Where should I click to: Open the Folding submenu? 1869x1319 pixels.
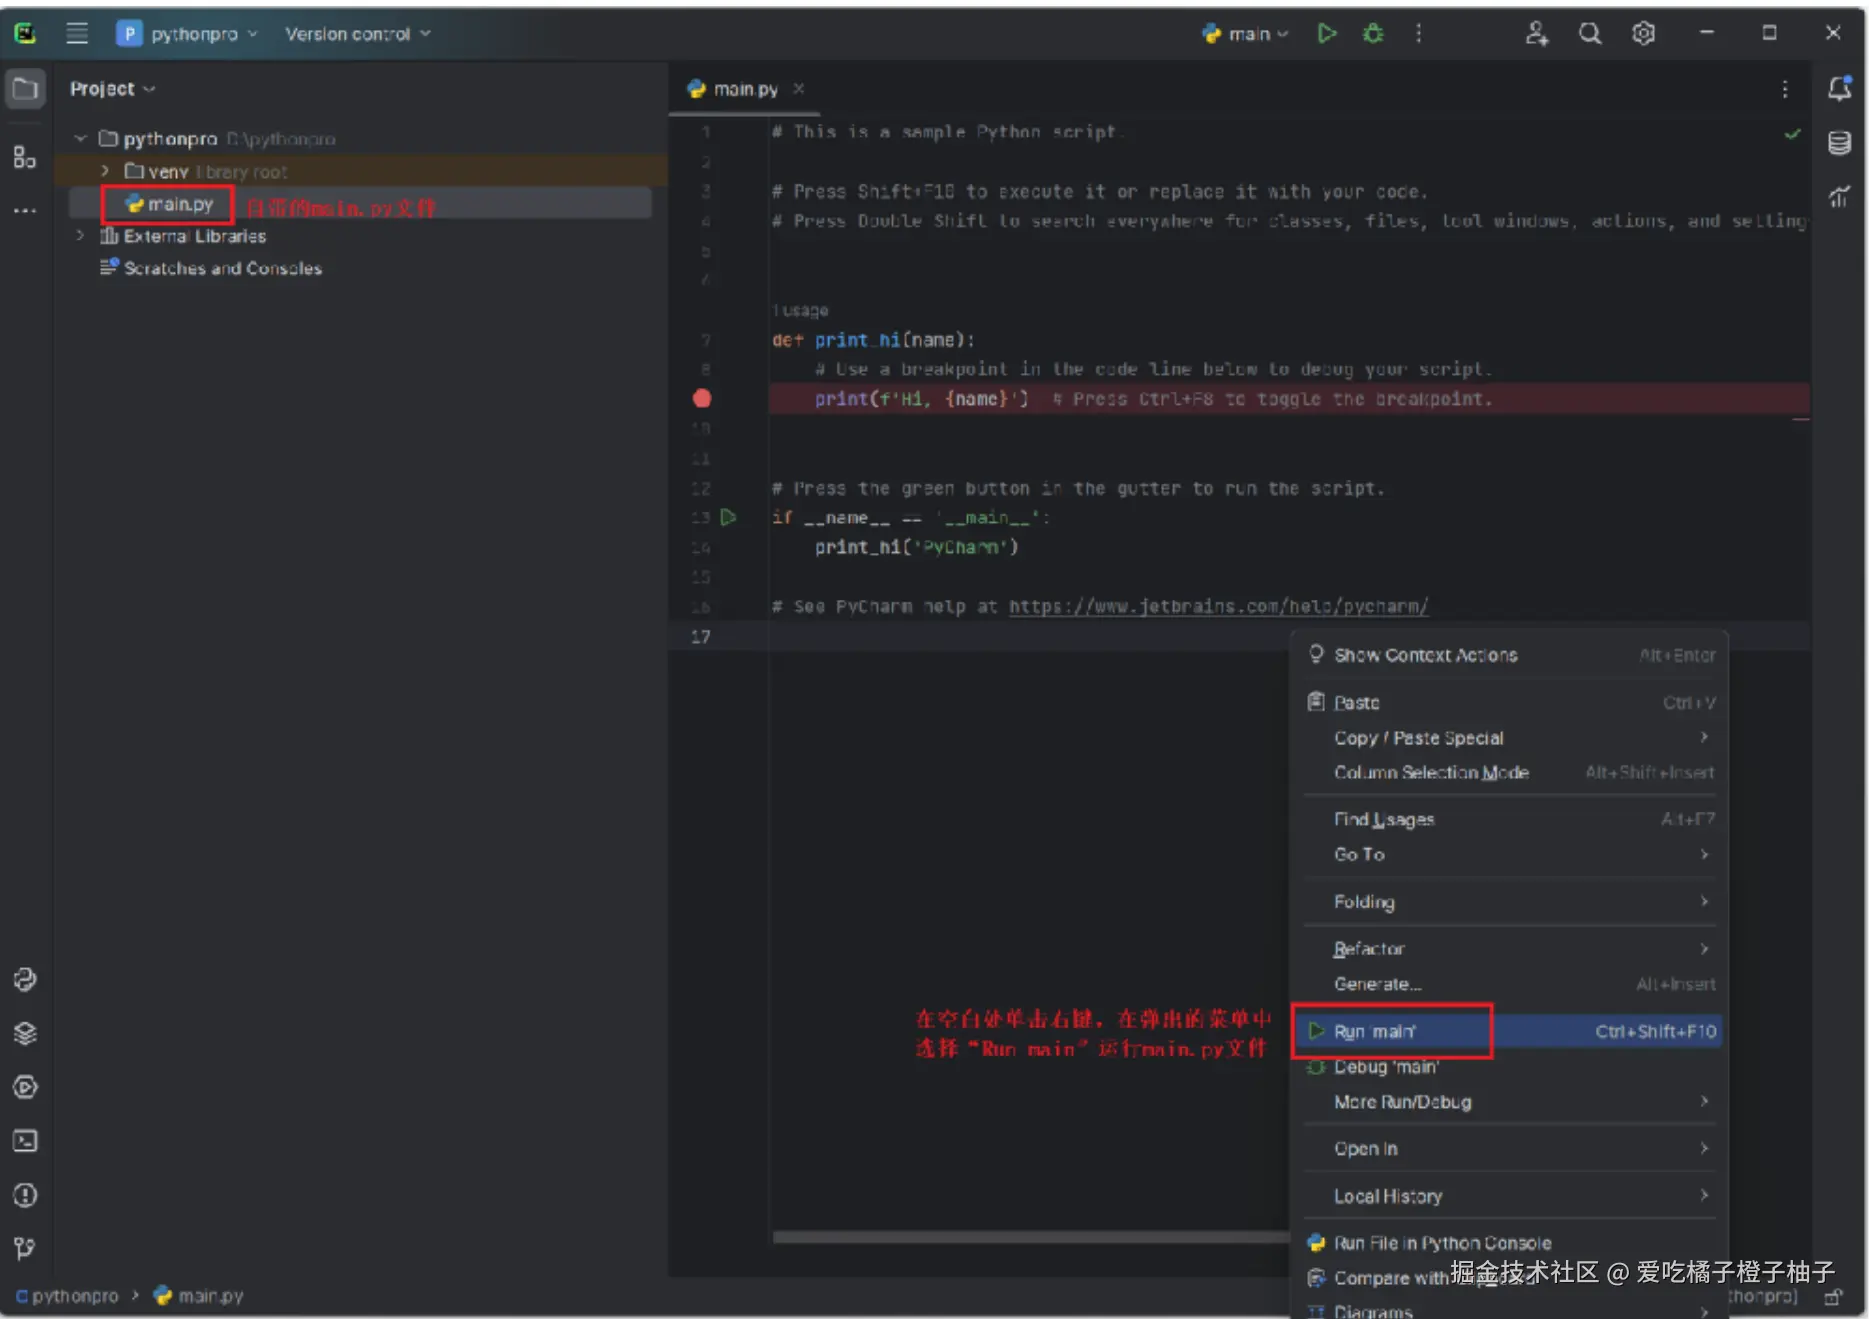(x=1510, y=902)
